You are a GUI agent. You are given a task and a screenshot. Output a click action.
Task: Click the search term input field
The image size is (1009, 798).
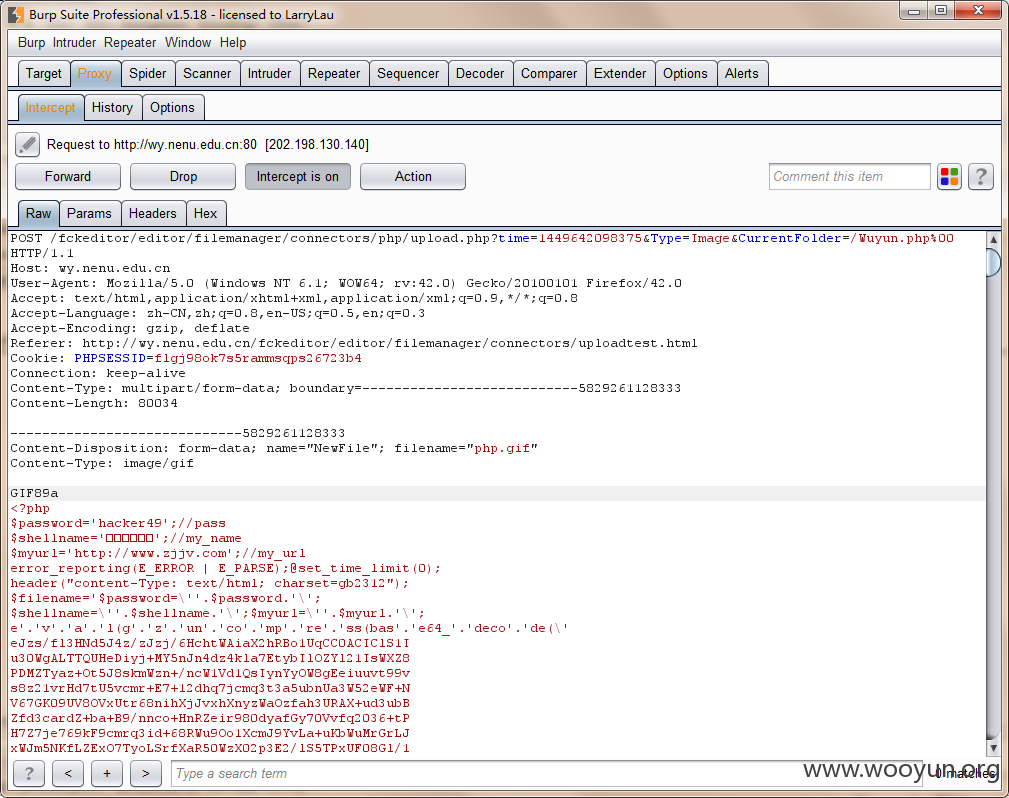547,773
